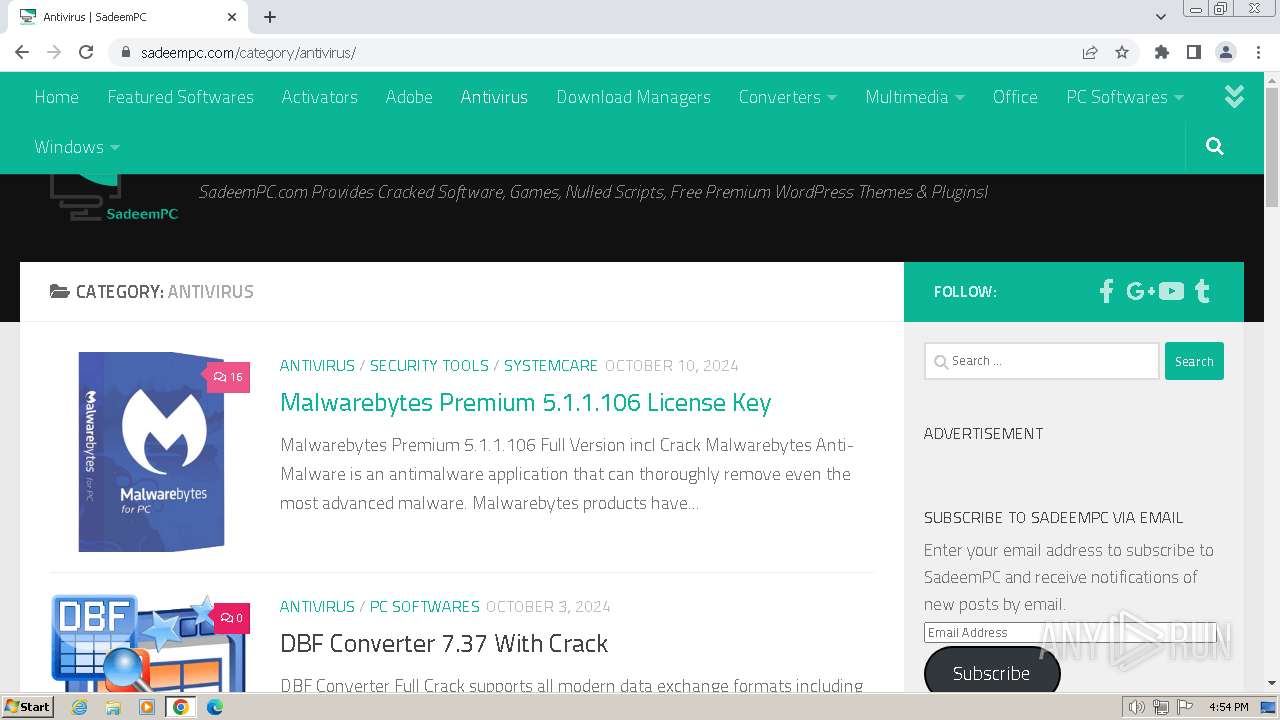Toggle the browser side panel

click(x=1194, y=52)
